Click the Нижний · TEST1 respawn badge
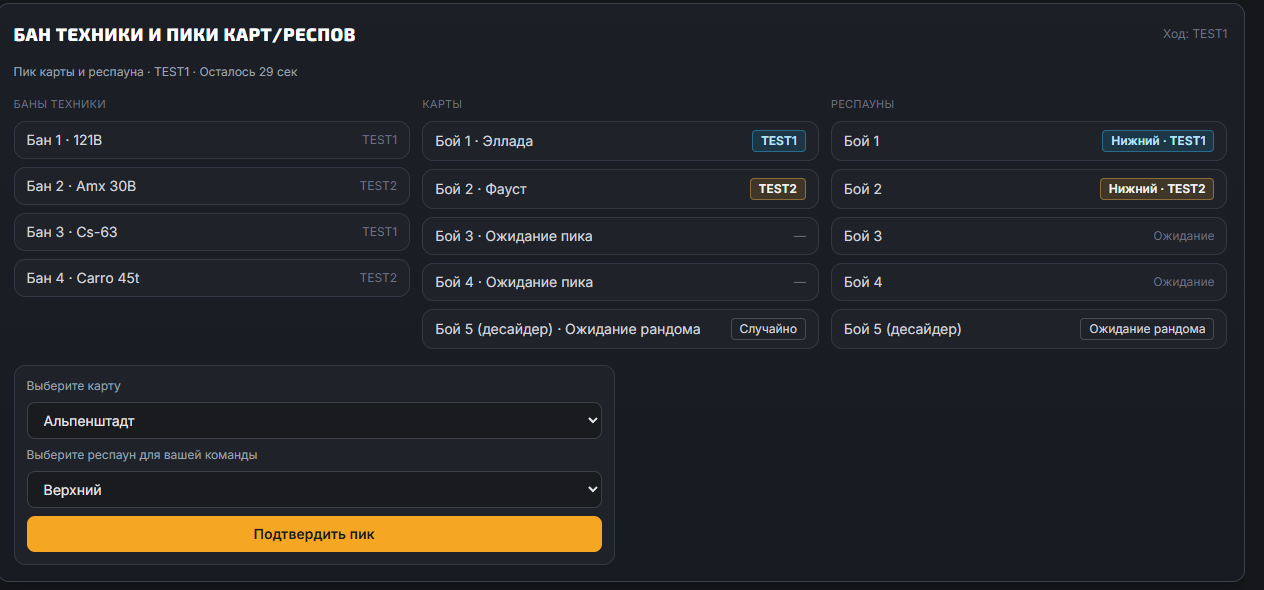Image resolution: width=1264 pixels, height=590 pixels. coord(1157,141)
